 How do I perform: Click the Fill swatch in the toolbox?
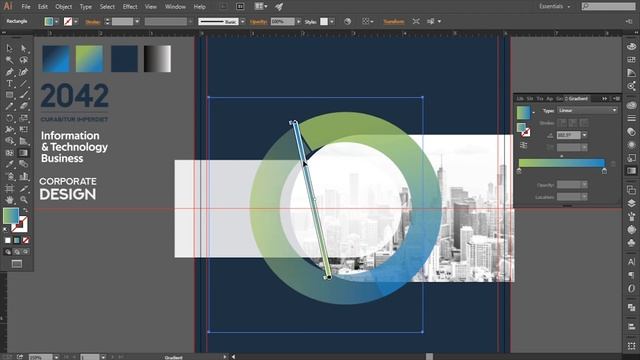coord(11,216)
